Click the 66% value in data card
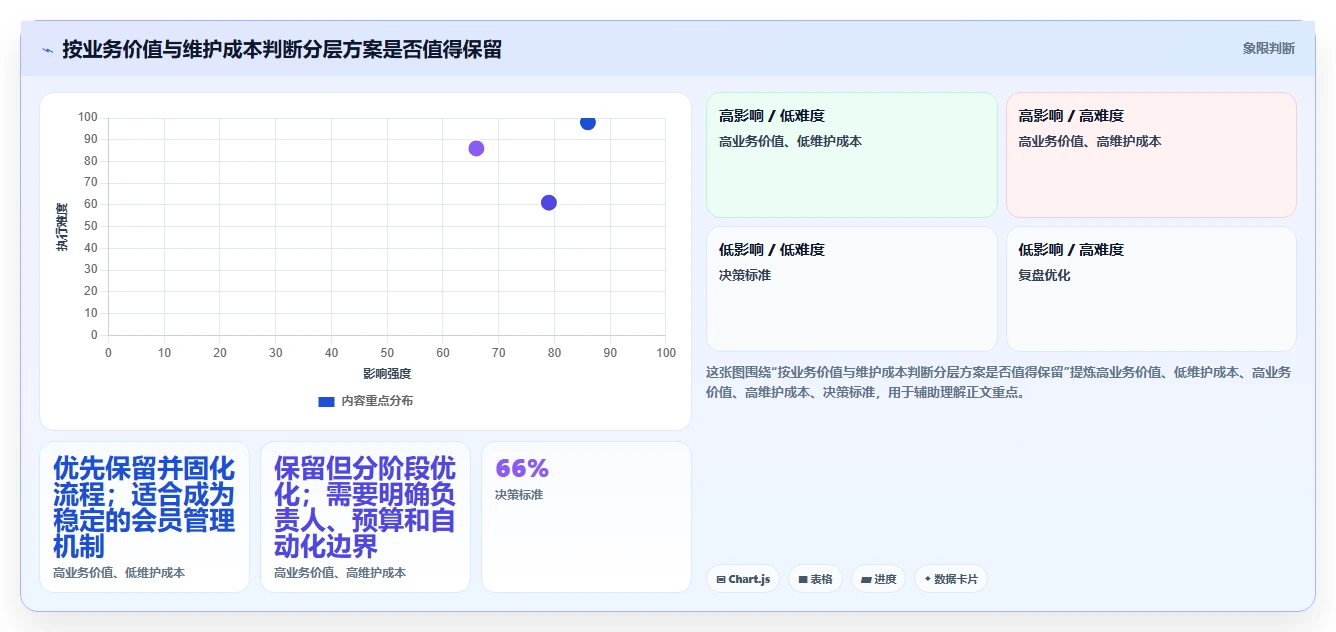1336x632 pixels. click(522, 468)
